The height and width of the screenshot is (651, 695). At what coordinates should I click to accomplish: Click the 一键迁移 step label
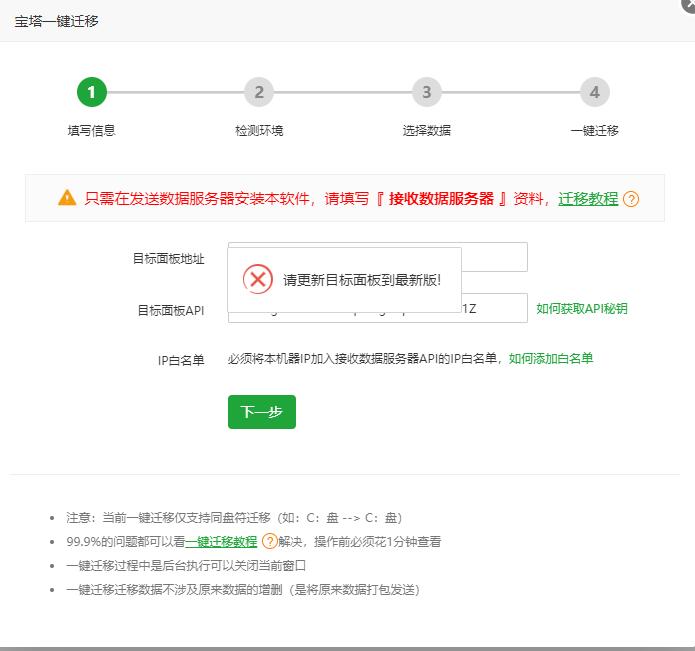coord(595,131)
